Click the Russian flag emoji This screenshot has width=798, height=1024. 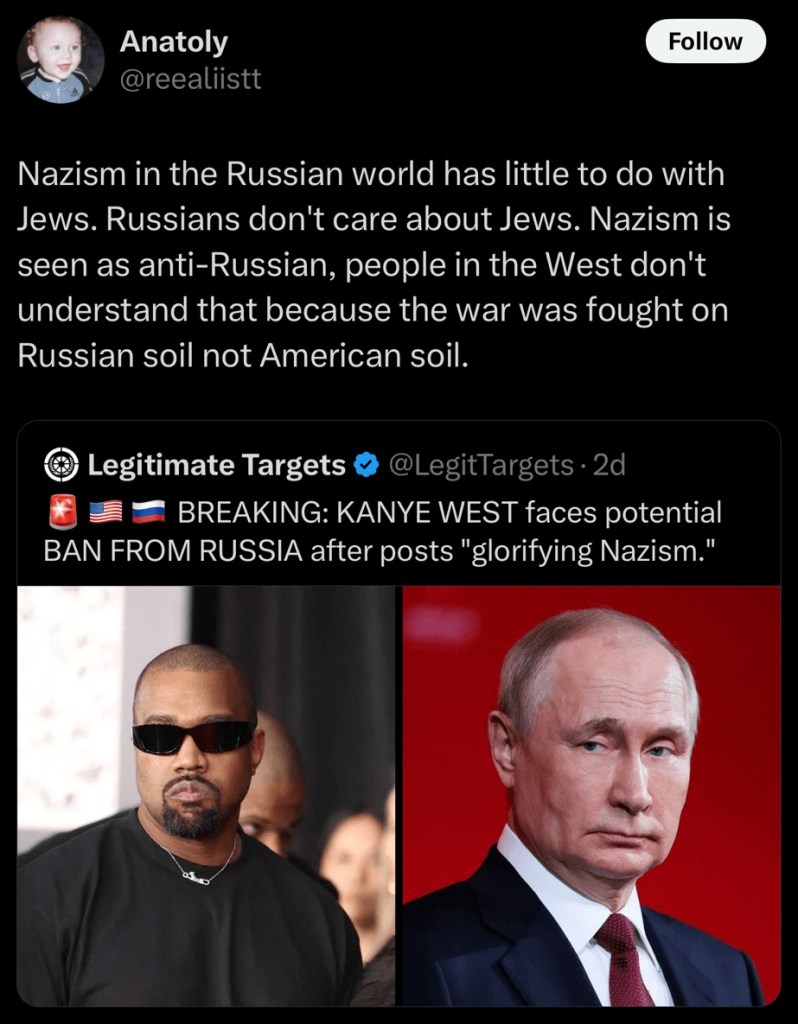pyautogui.click(x=148, y=512)
